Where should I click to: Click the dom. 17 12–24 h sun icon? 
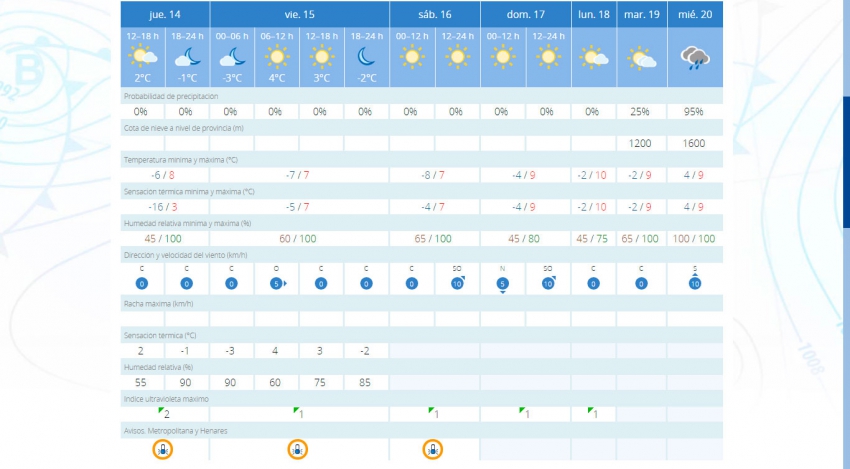tap(548, 56)
